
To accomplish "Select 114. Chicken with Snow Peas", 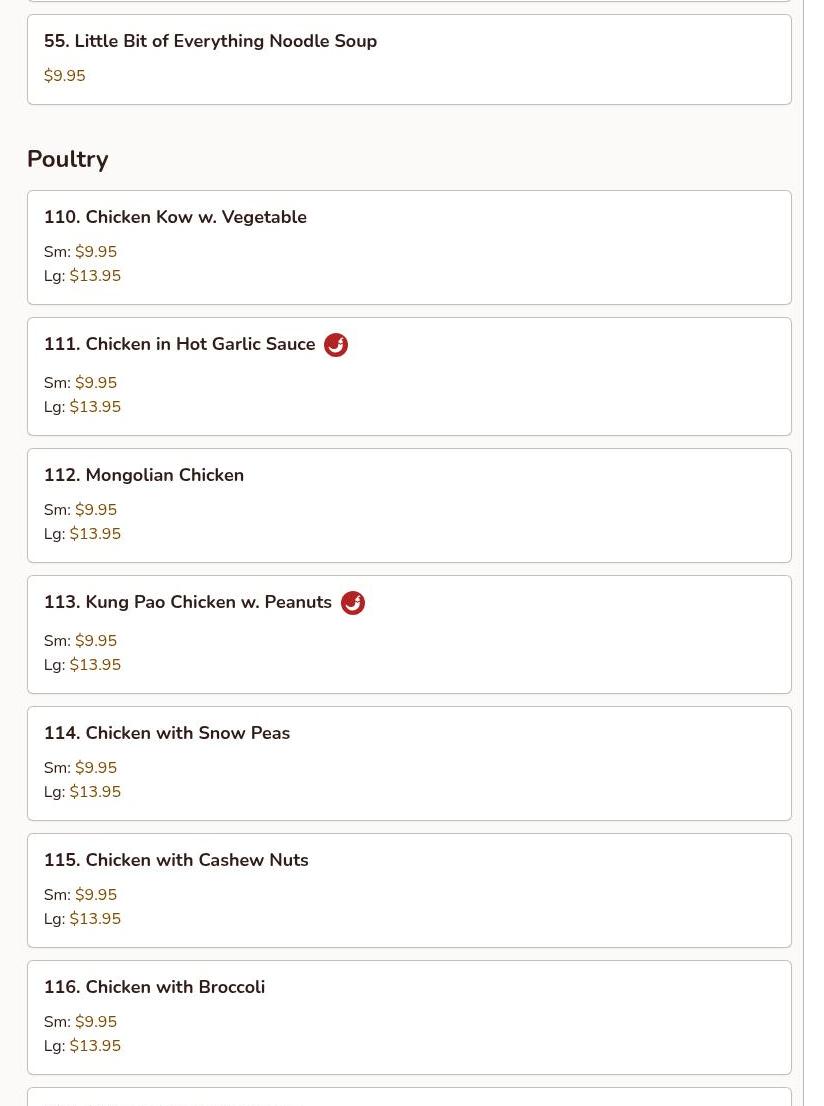I will click(409, 764).
